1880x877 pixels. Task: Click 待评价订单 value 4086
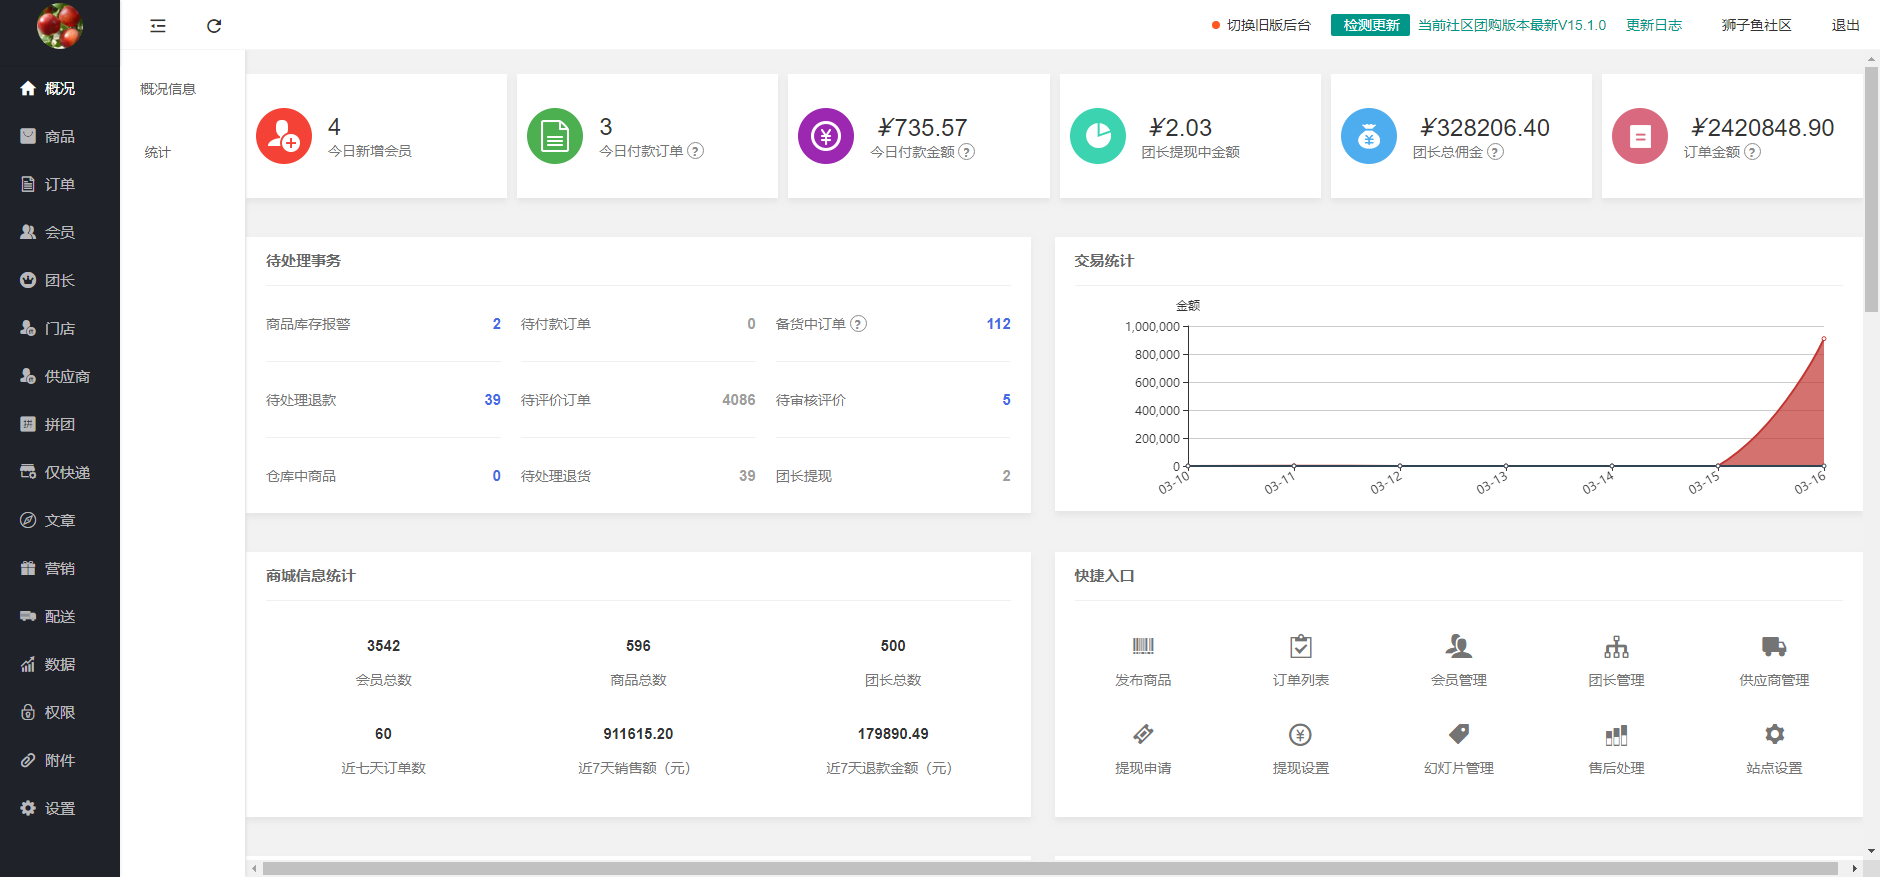[x=739, y=400]
